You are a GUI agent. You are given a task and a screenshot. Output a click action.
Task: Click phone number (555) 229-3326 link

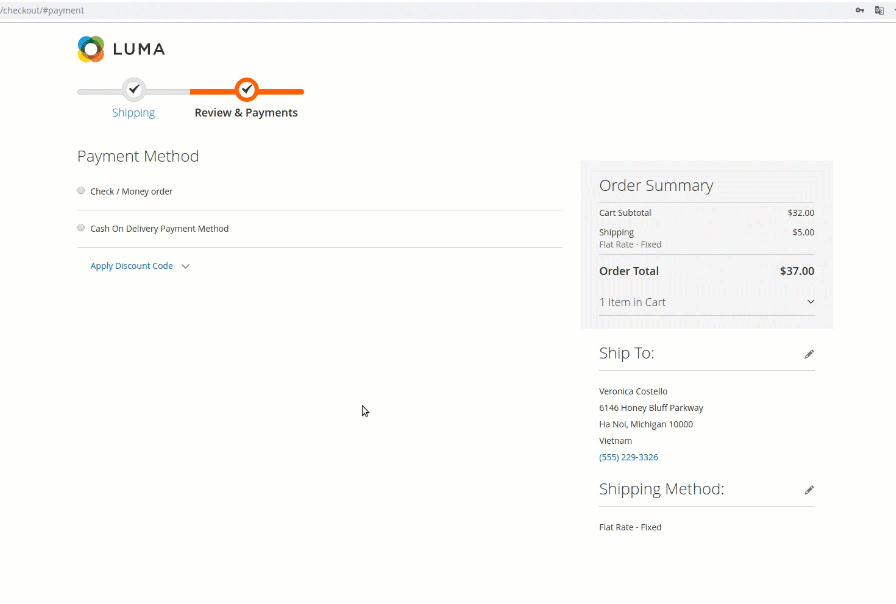(x=629, y=457)
